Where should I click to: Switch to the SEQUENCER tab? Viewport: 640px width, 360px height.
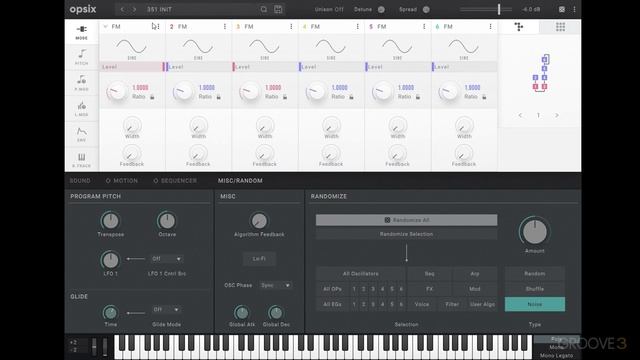tap(175, 181)
